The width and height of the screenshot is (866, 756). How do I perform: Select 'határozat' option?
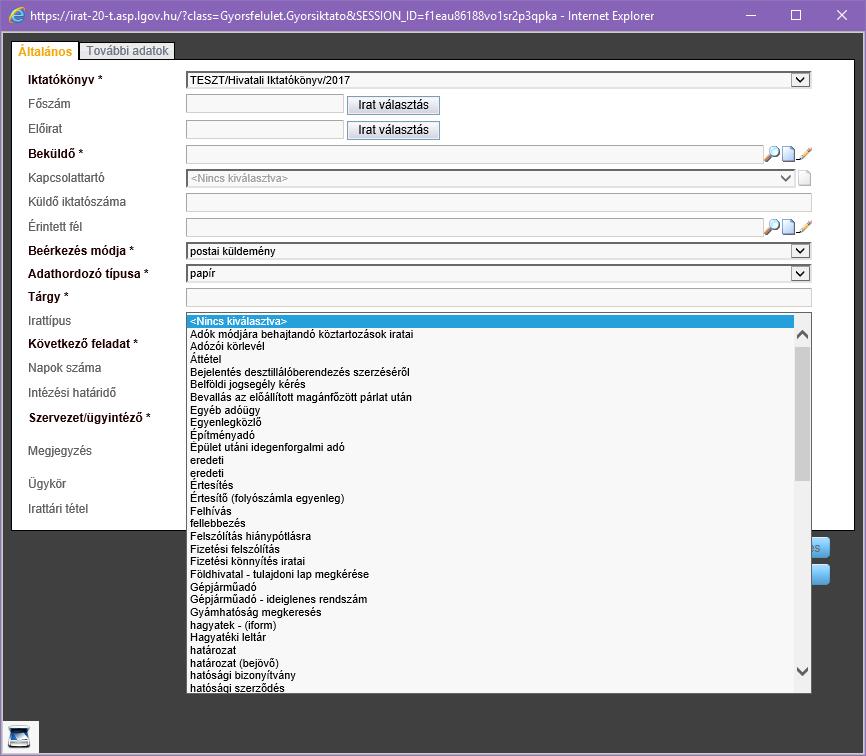490,651
